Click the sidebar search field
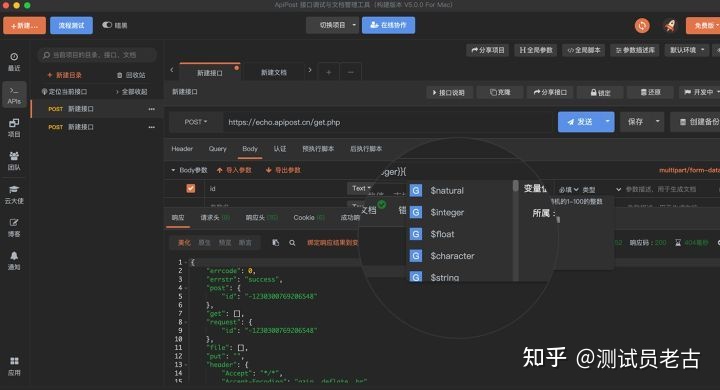720x390 pixels. click(x=97, y=55)
